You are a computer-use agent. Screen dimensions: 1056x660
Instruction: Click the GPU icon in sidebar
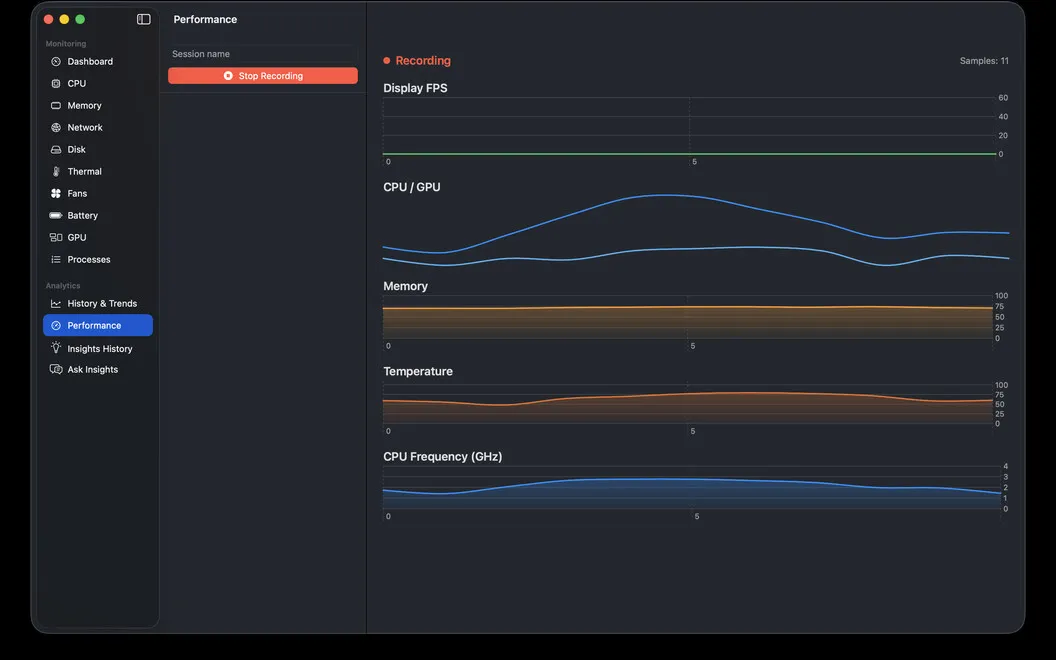pyautogui.click(x=56, y=238)
